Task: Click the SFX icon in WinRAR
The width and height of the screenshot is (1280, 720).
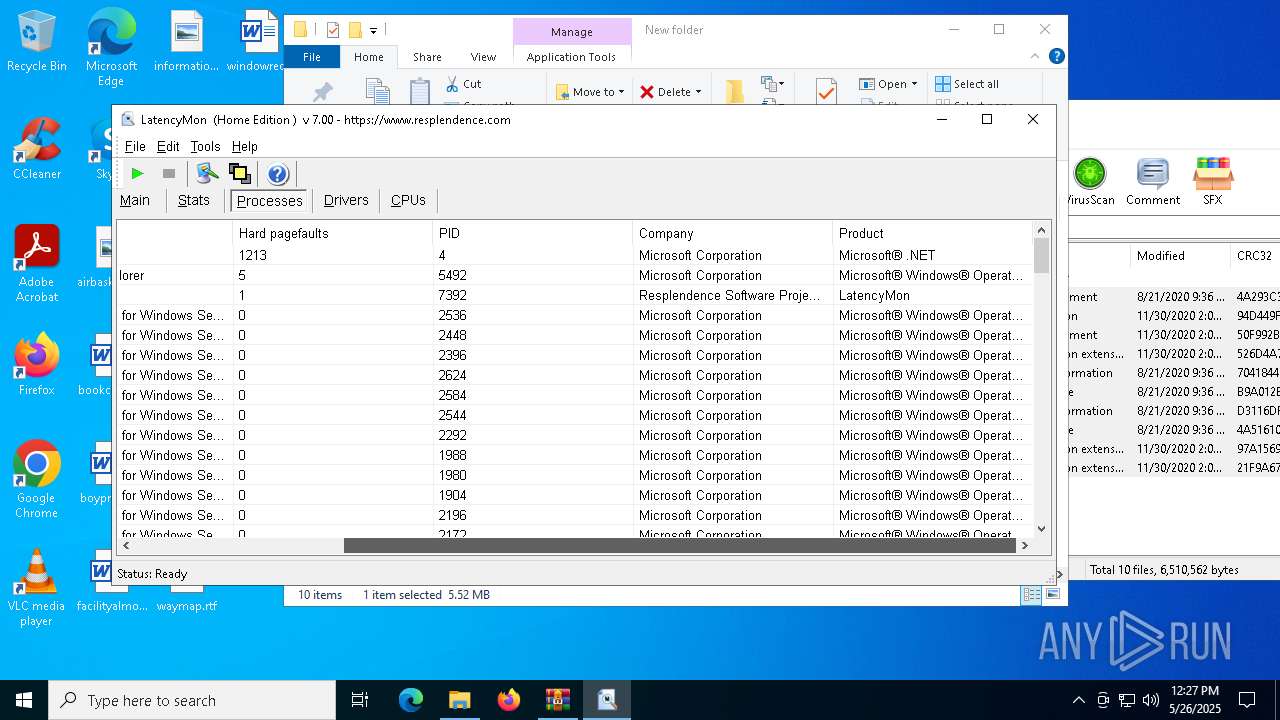Action: point(1212,182)
